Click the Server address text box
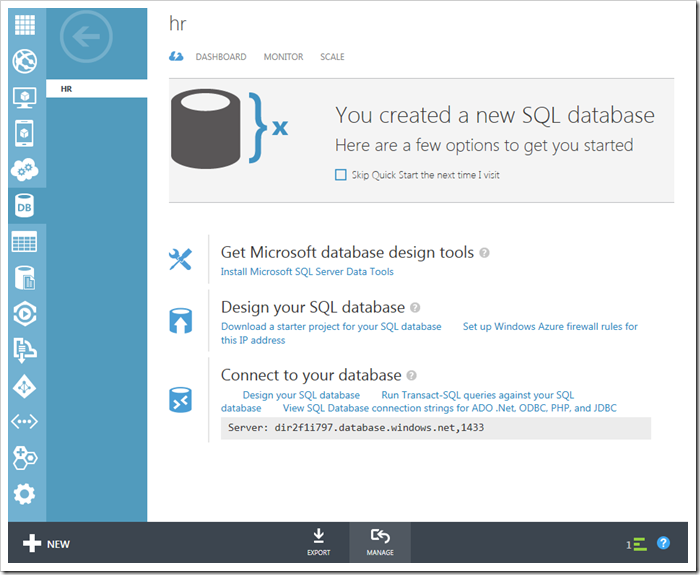This screenshot has width=700, height=575. click(x=436, y=428)
